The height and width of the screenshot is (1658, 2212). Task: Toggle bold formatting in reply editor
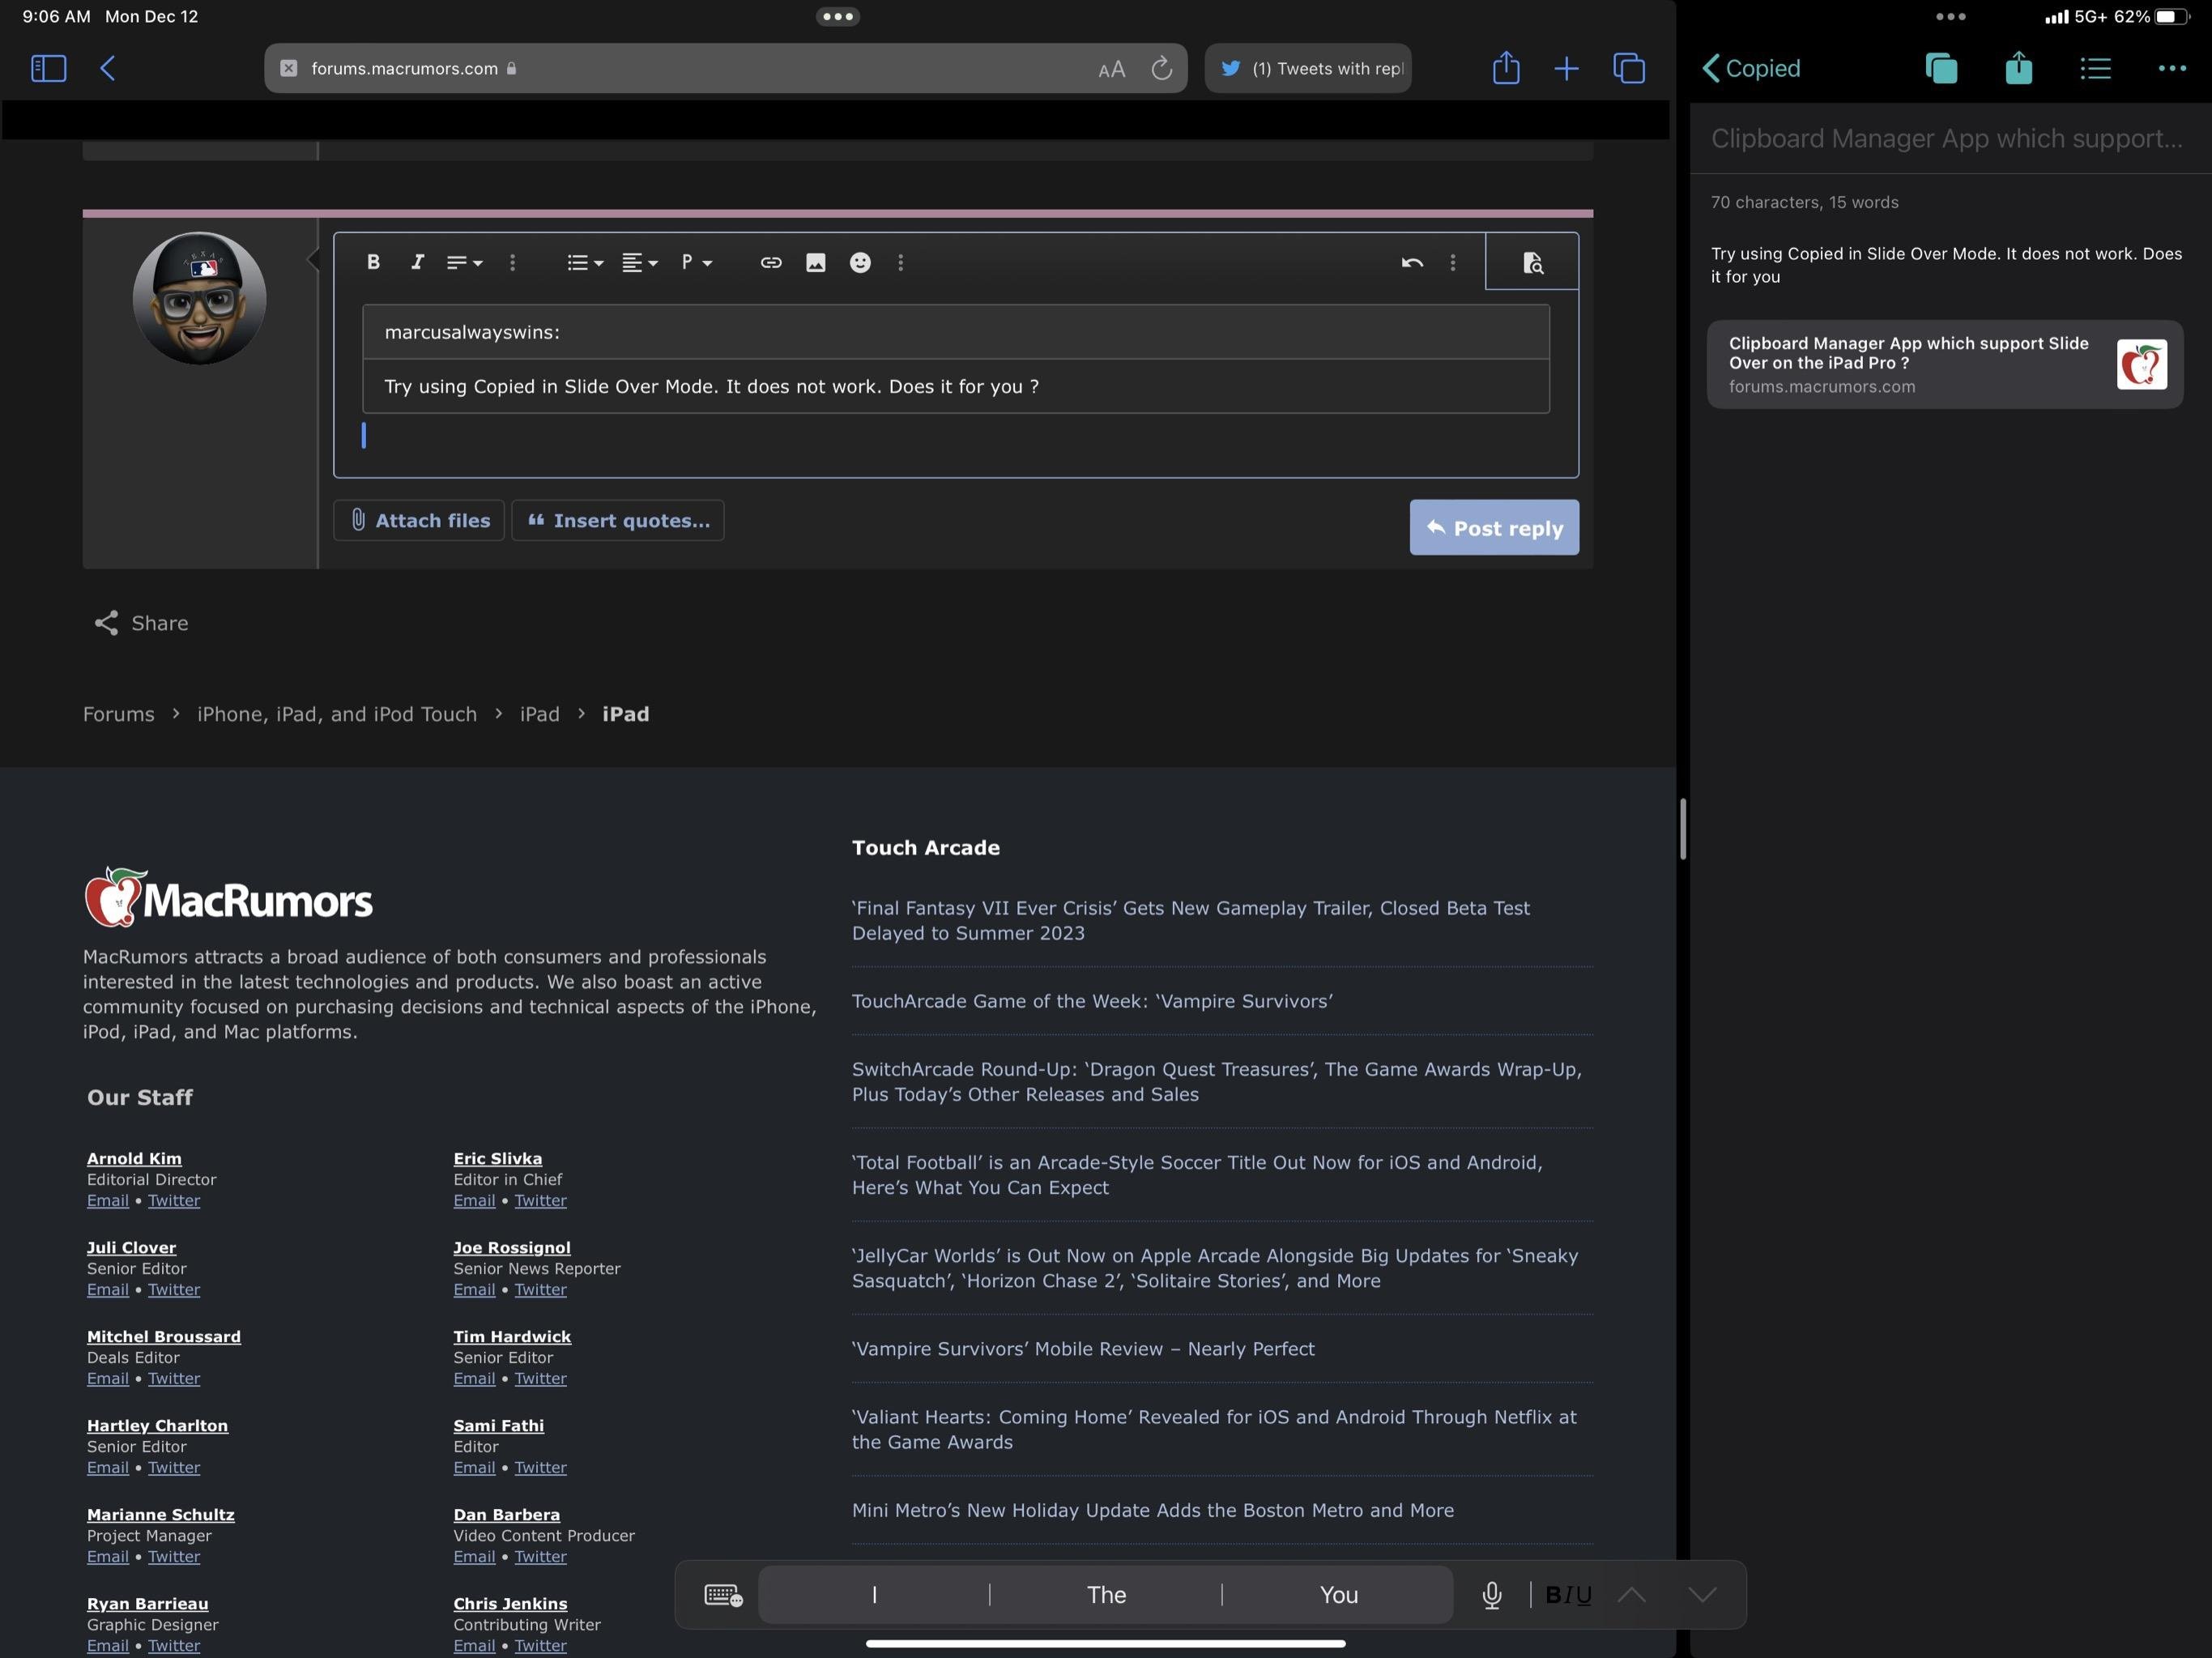[x=373, y=262]
